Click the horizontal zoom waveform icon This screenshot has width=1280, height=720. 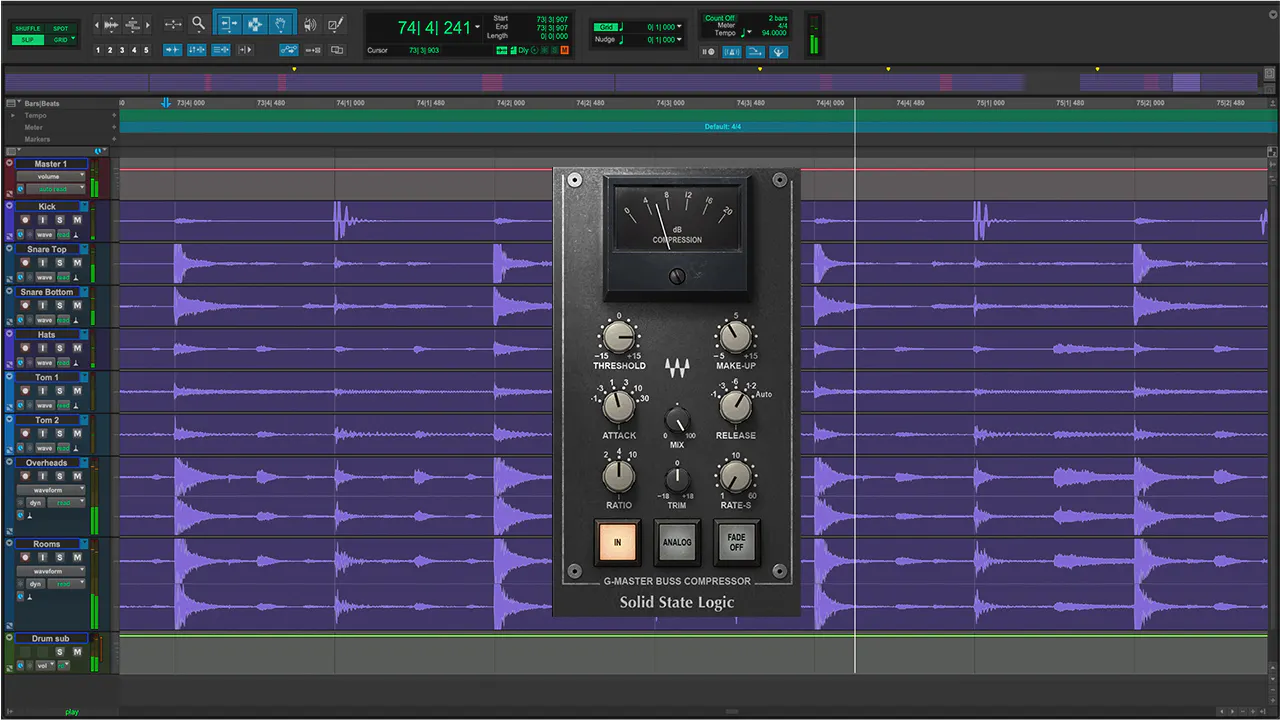111,24
